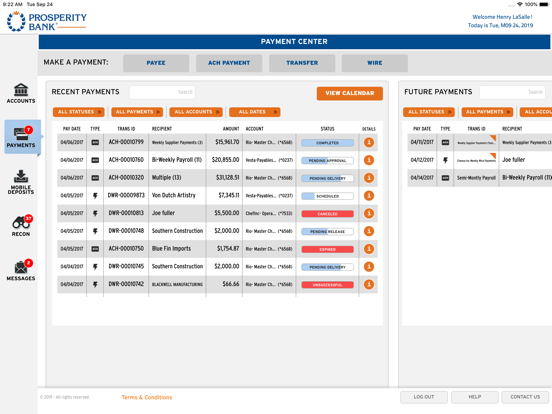552x414 pixels.
Task: Select the Multiple (13) recipient cell
Action: (x=167, y=177)
